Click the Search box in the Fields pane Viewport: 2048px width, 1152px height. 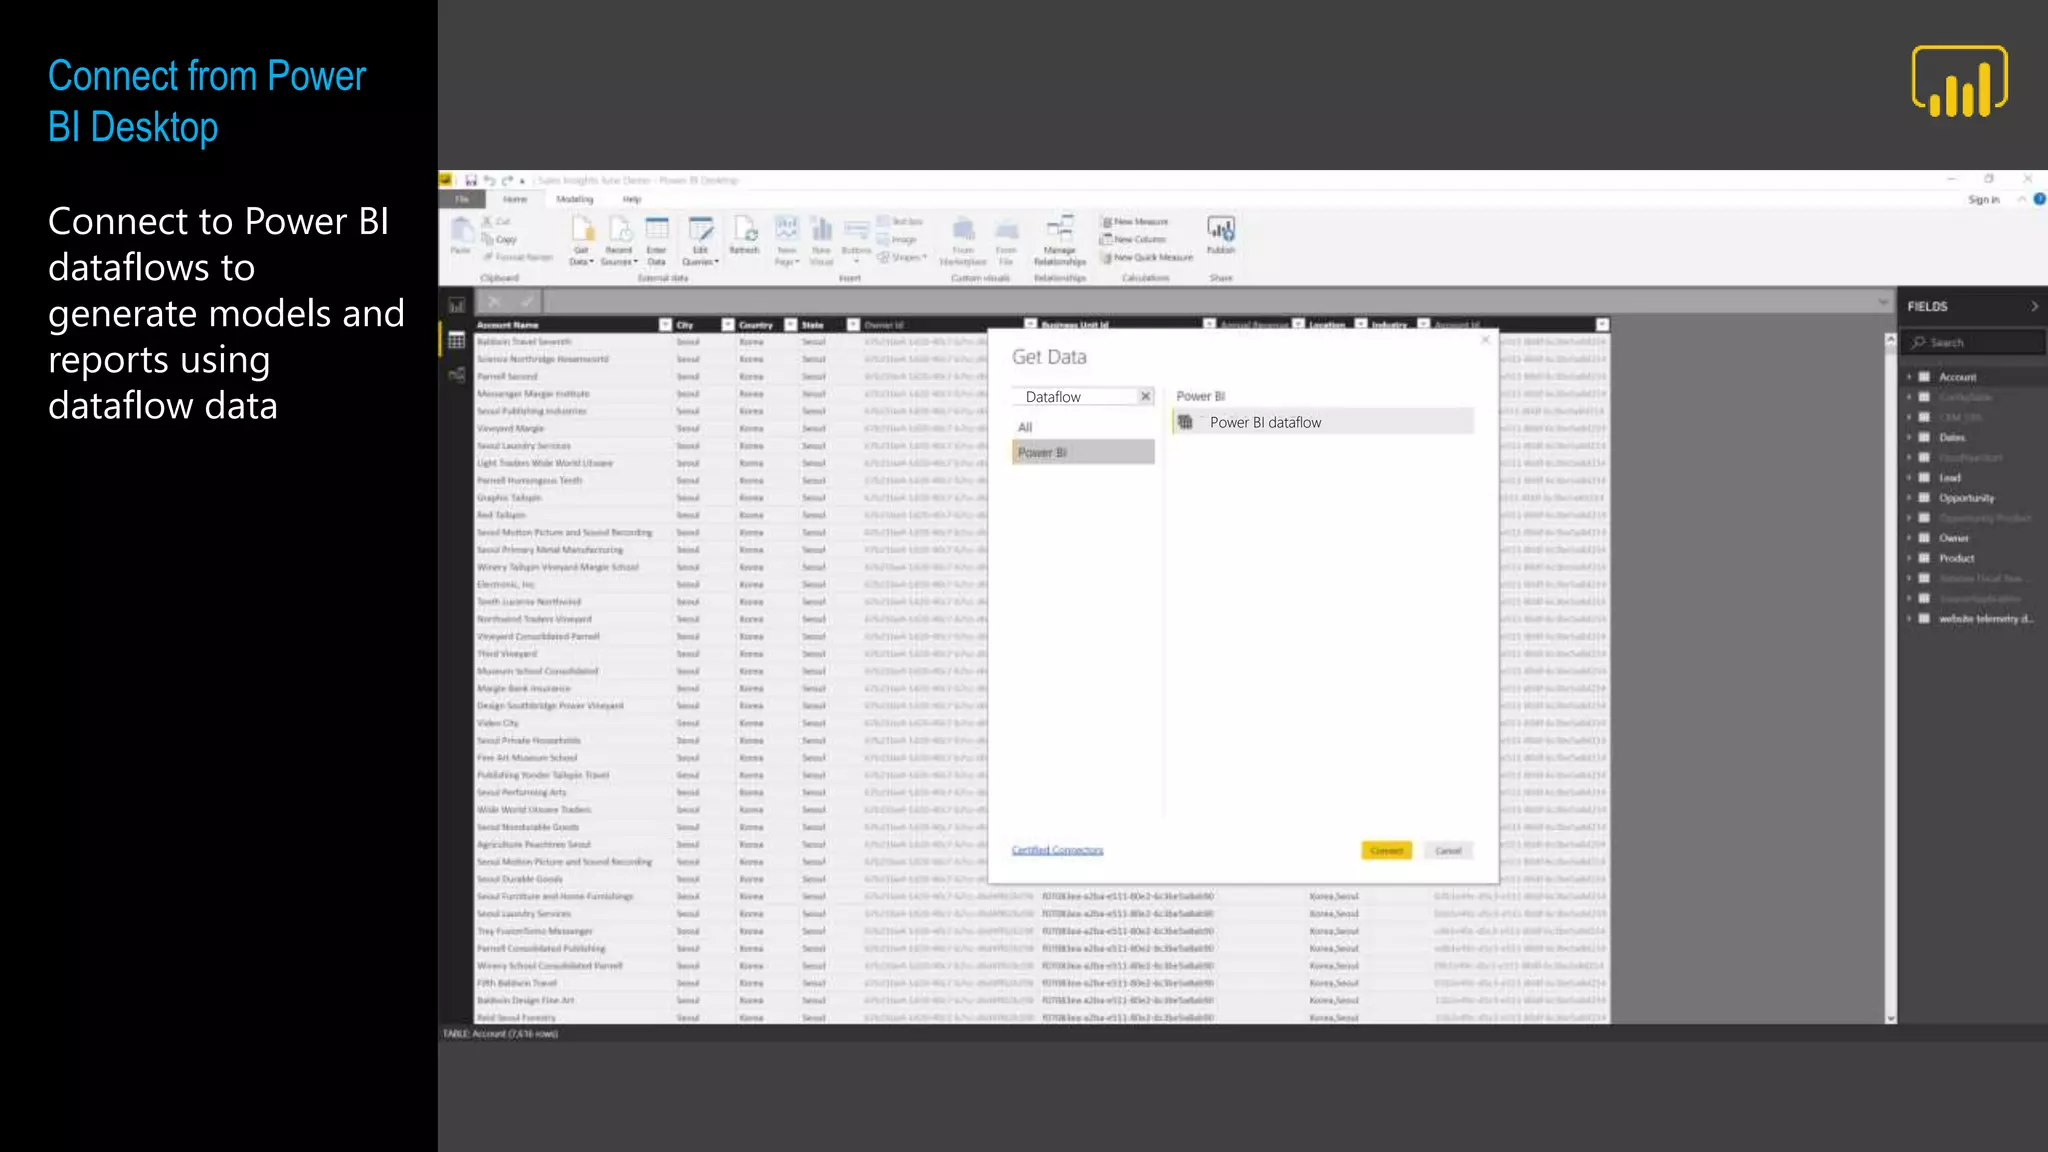point(1974,343)
